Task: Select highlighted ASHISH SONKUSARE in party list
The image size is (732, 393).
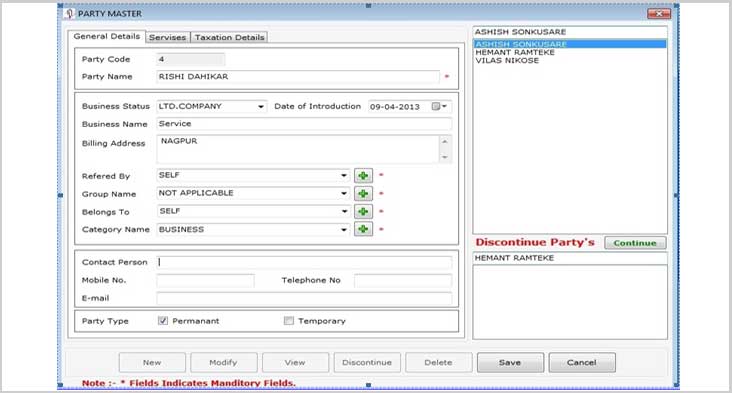Action: tap(570, 44)
